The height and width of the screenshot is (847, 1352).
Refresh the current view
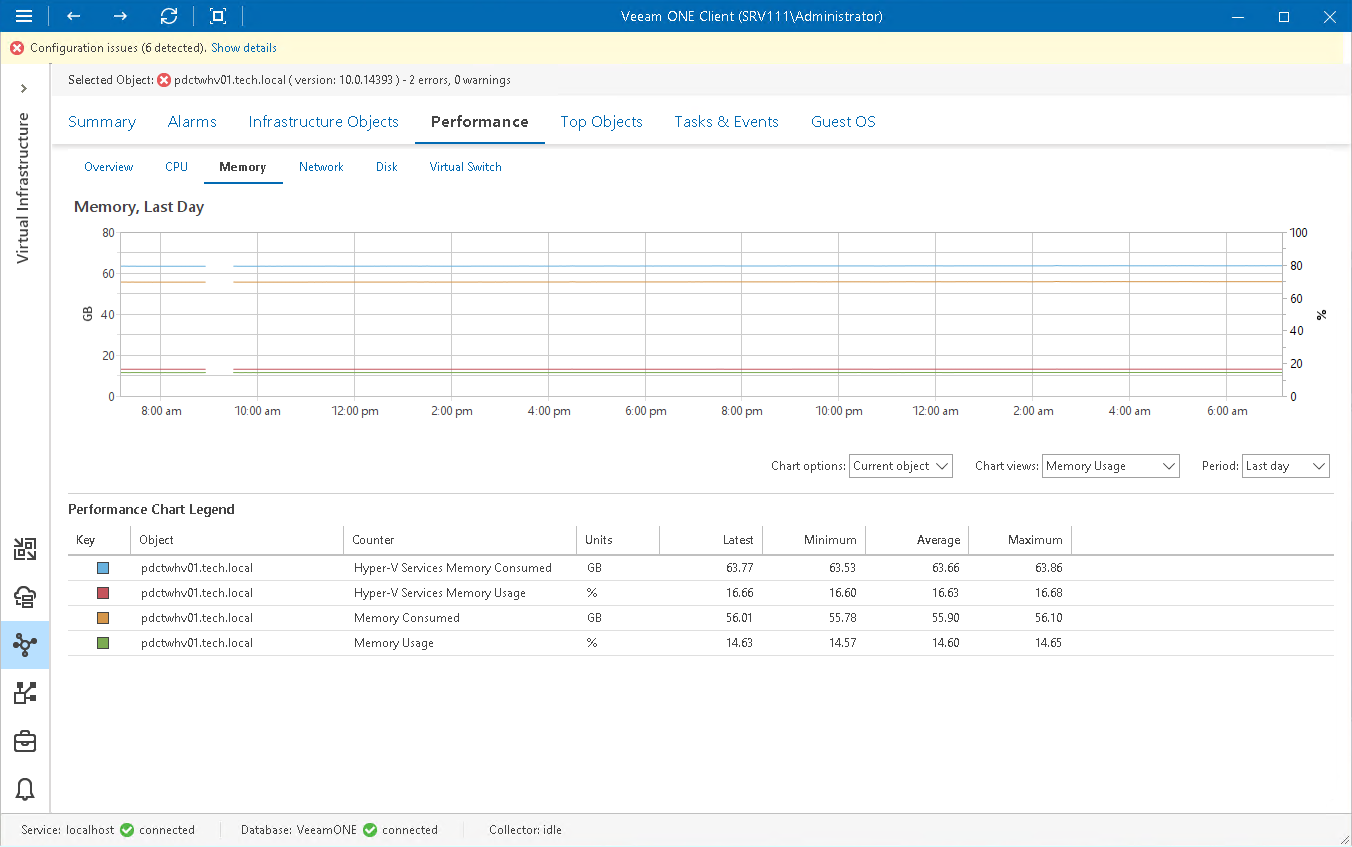coord(168,16)
